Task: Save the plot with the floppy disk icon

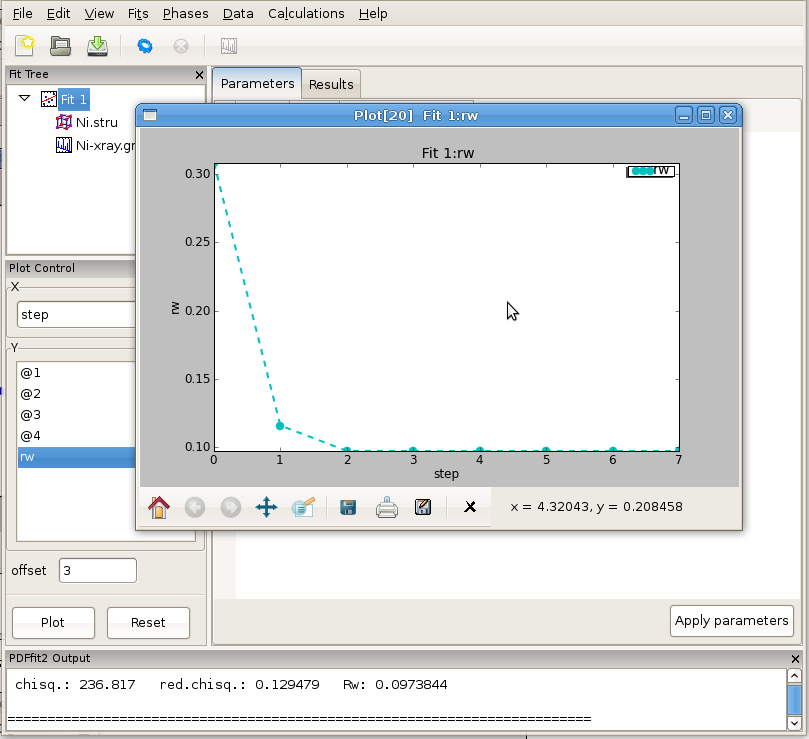Action: pyautogui.click(x=348, y=507)
